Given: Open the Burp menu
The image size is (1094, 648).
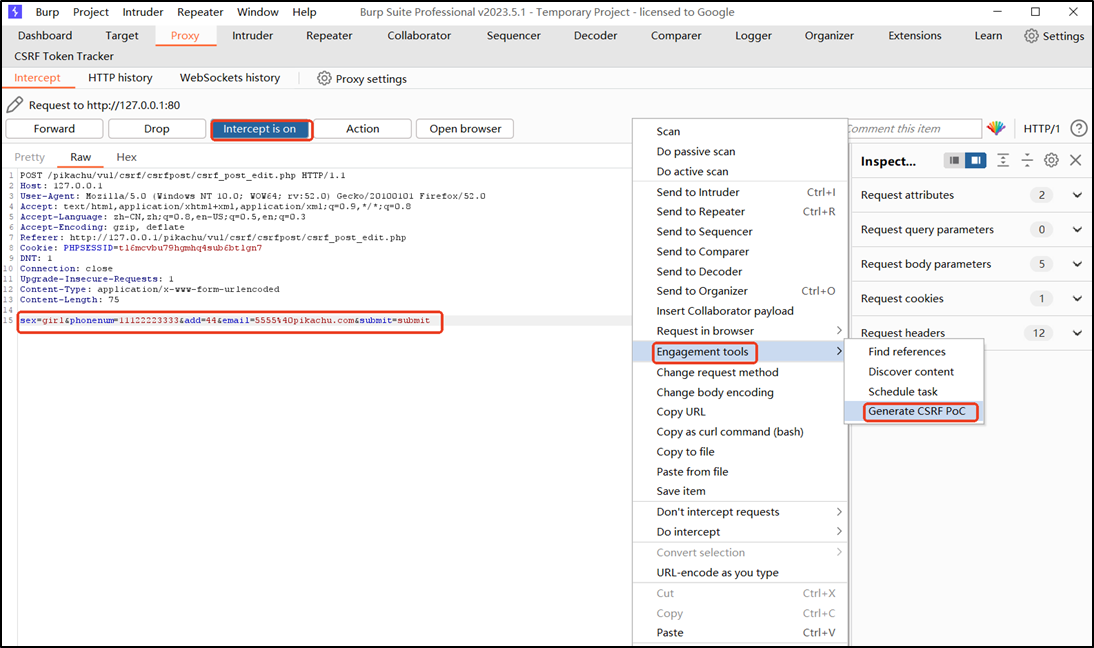Looking at the screenshot, I should [x=47, y=12].
